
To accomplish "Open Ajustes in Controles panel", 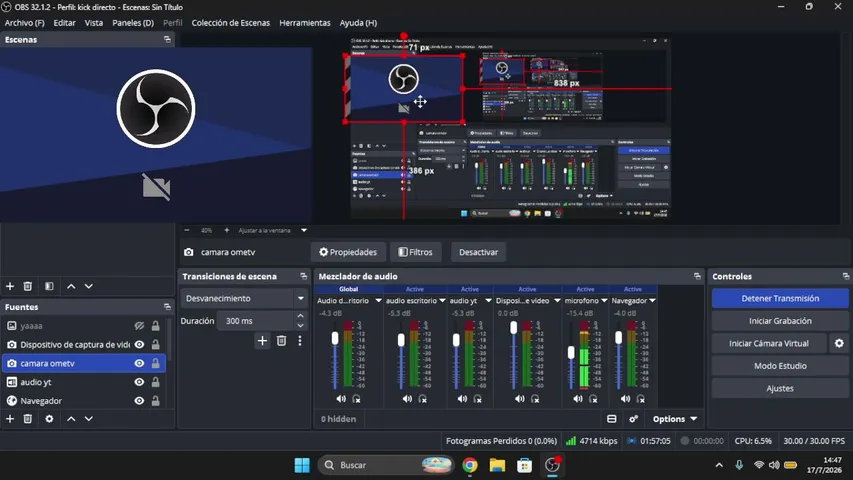I will point(780,389).
